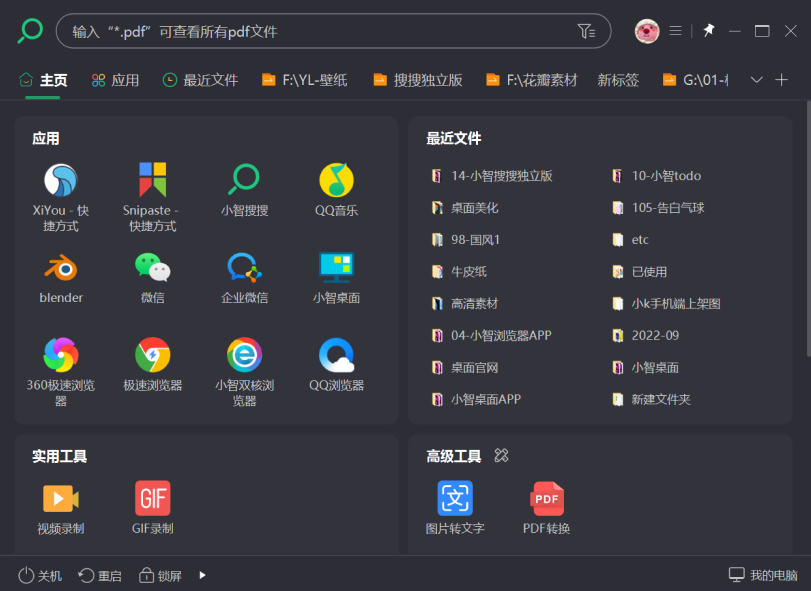
Task: Click 重启 restart button
Action: pos(100,575)
